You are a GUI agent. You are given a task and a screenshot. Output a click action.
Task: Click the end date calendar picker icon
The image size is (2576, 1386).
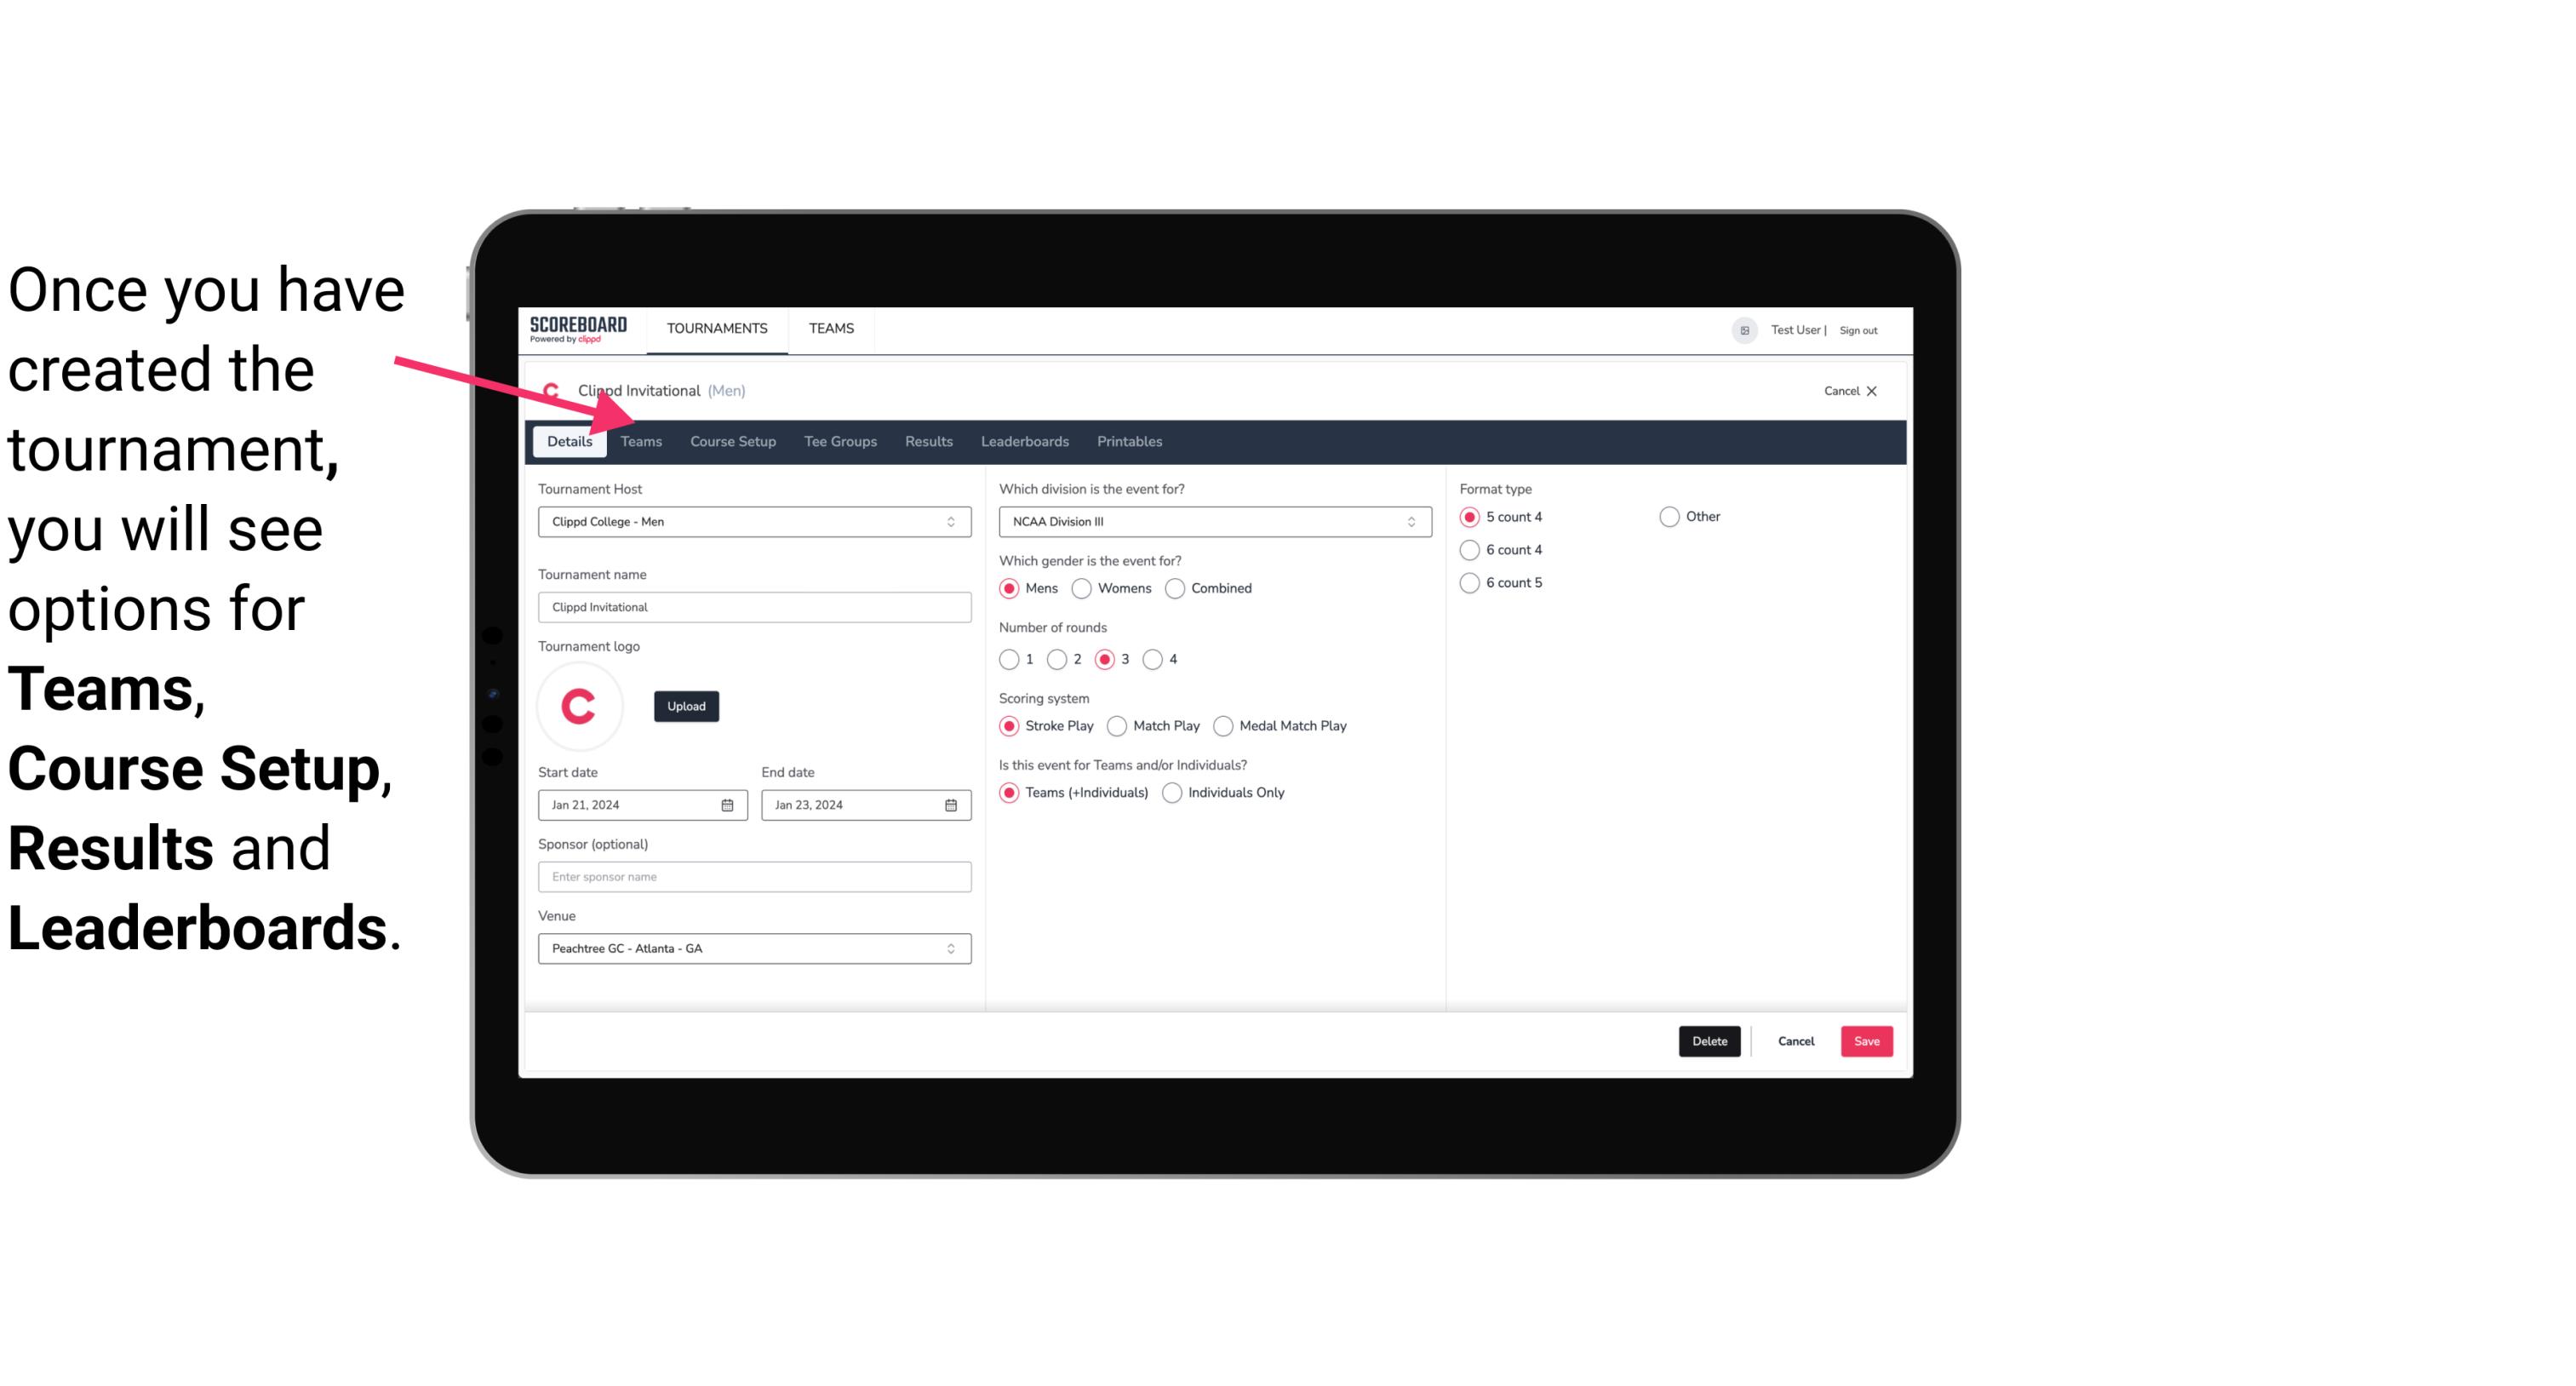952,804
